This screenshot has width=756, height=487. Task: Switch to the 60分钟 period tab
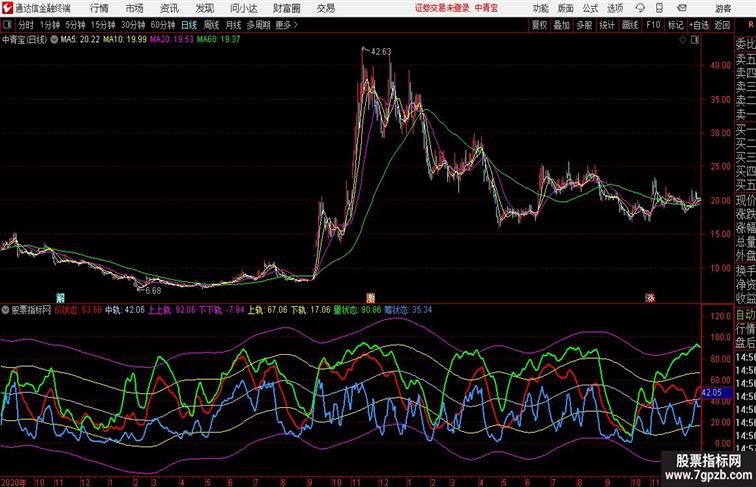(162, 25)
